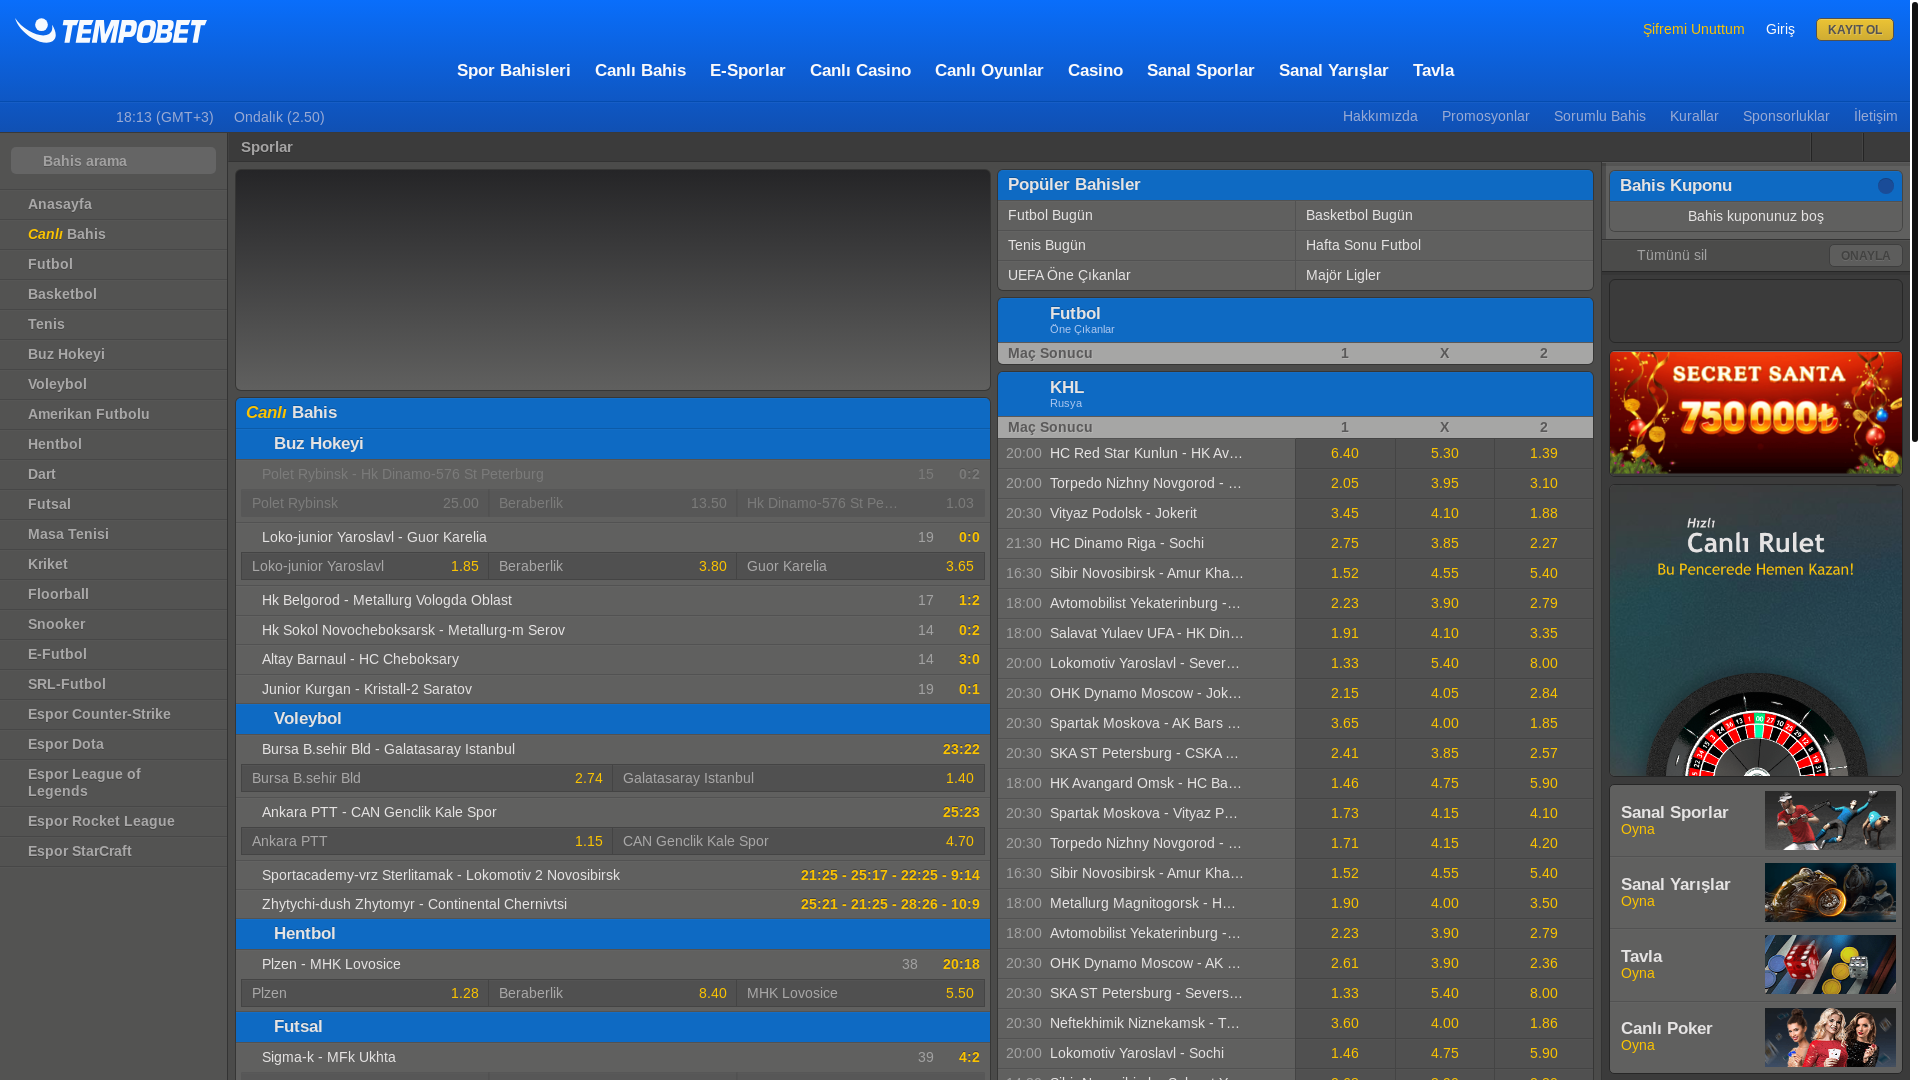The image size is (1920, 1080).
Task: Click Tümünü sil to clear coupon
Action: tap(1671, 255)
